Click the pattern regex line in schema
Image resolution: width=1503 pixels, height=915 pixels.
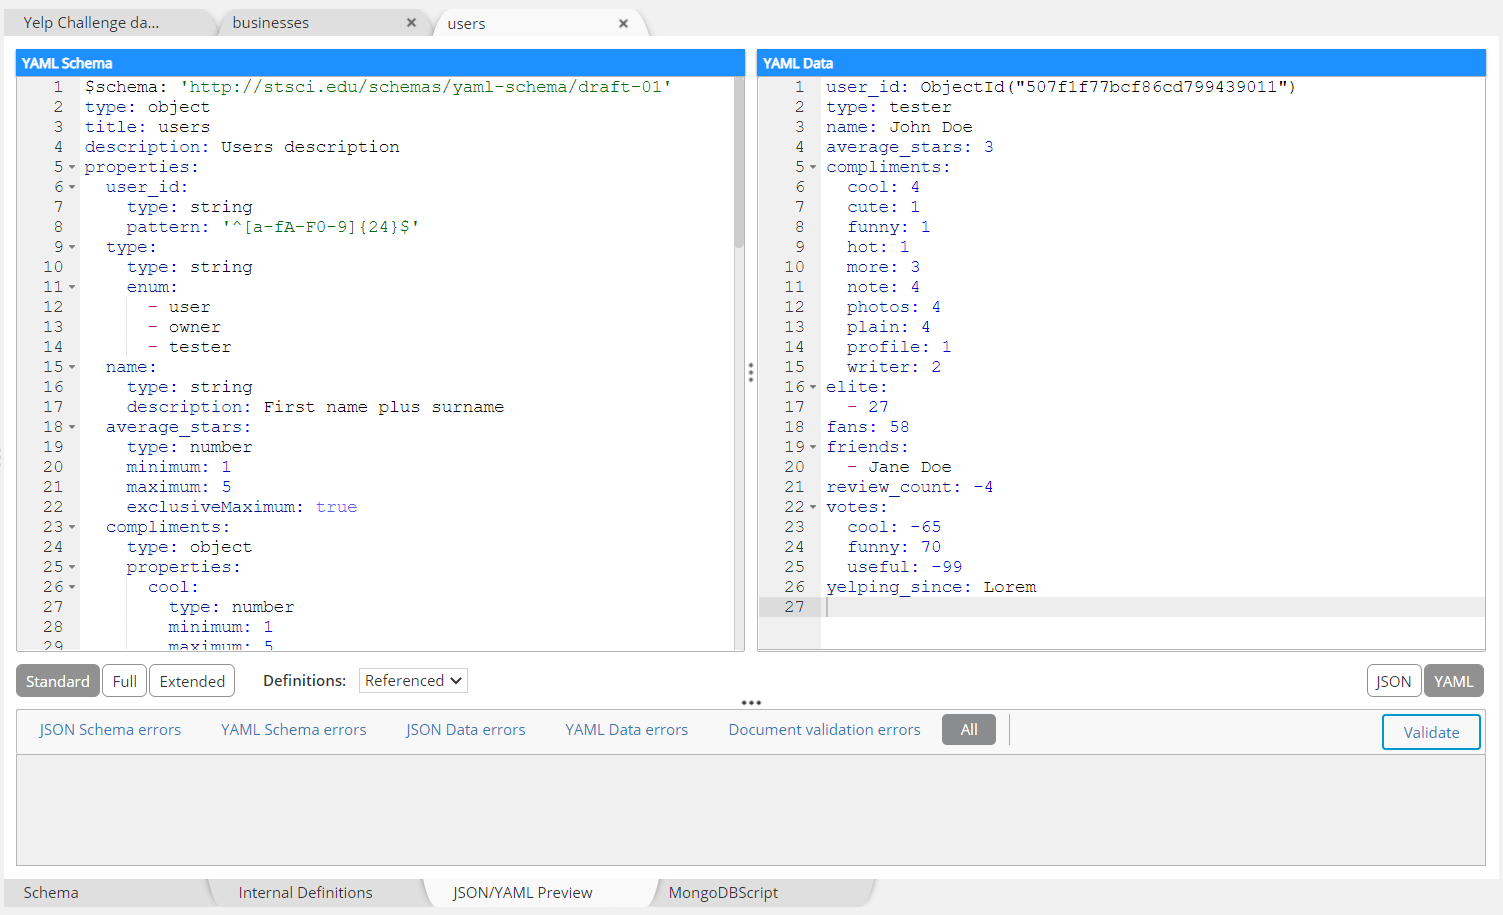[x=273, y=227]
